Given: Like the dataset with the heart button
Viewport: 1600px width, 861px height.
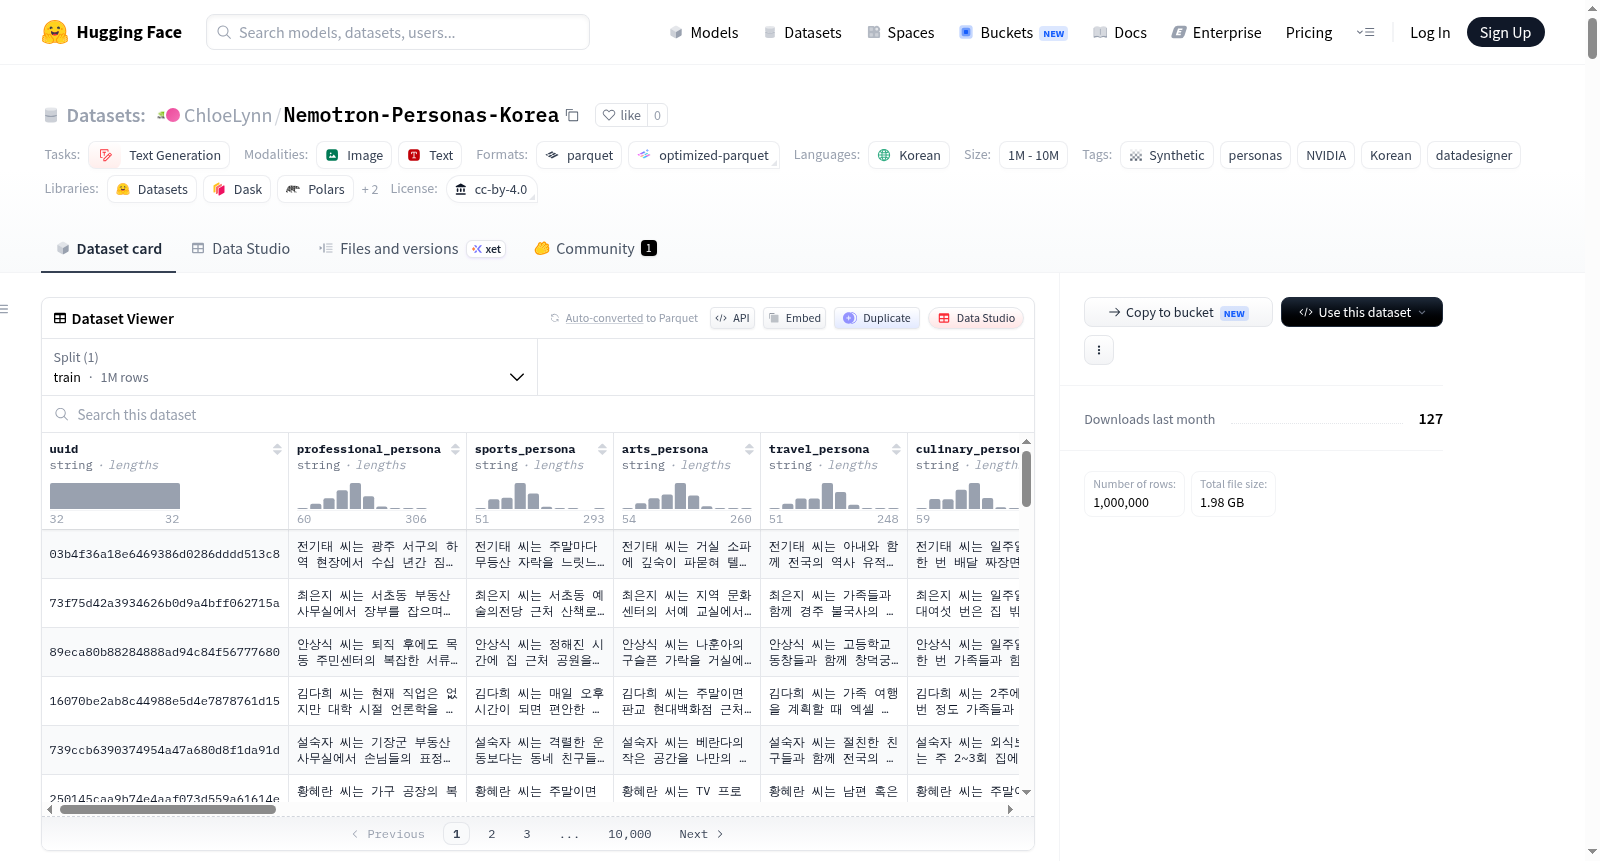Looking at the screenshot, I should (x=621, y=115).
